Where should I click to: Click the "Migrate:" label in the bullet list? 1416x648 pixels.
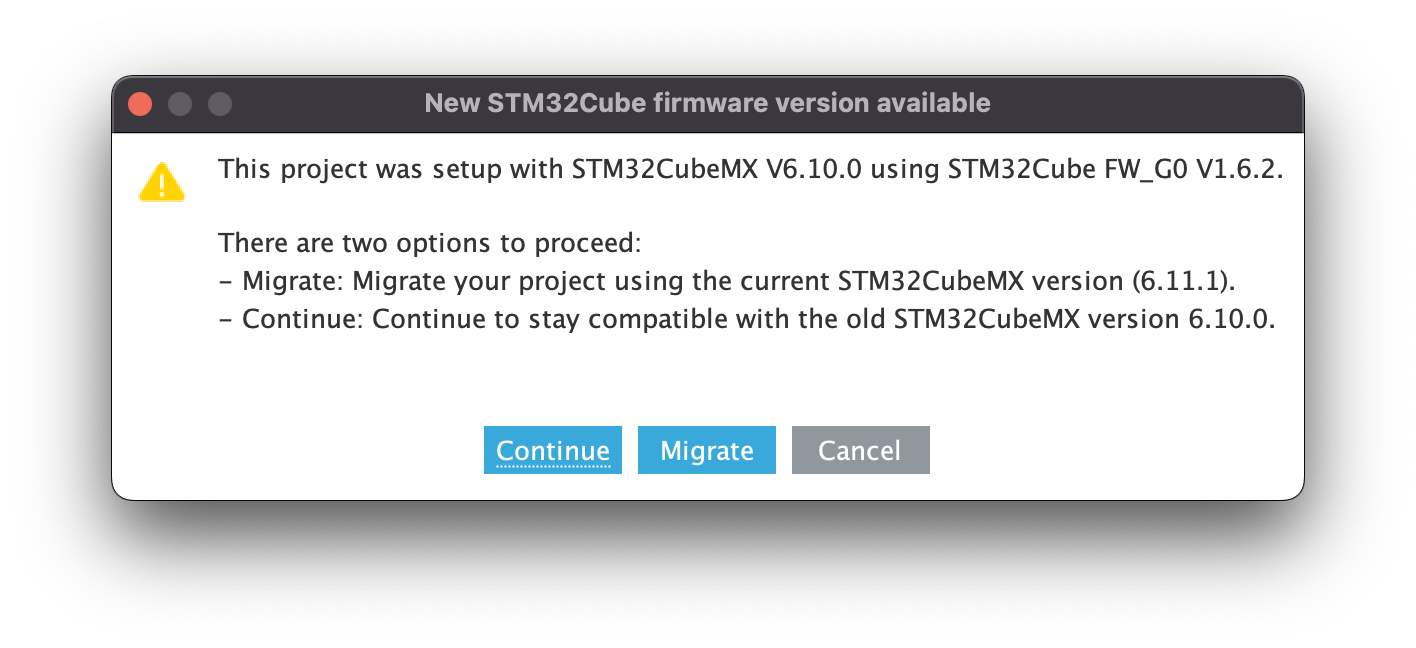click(x=294, y=281)
